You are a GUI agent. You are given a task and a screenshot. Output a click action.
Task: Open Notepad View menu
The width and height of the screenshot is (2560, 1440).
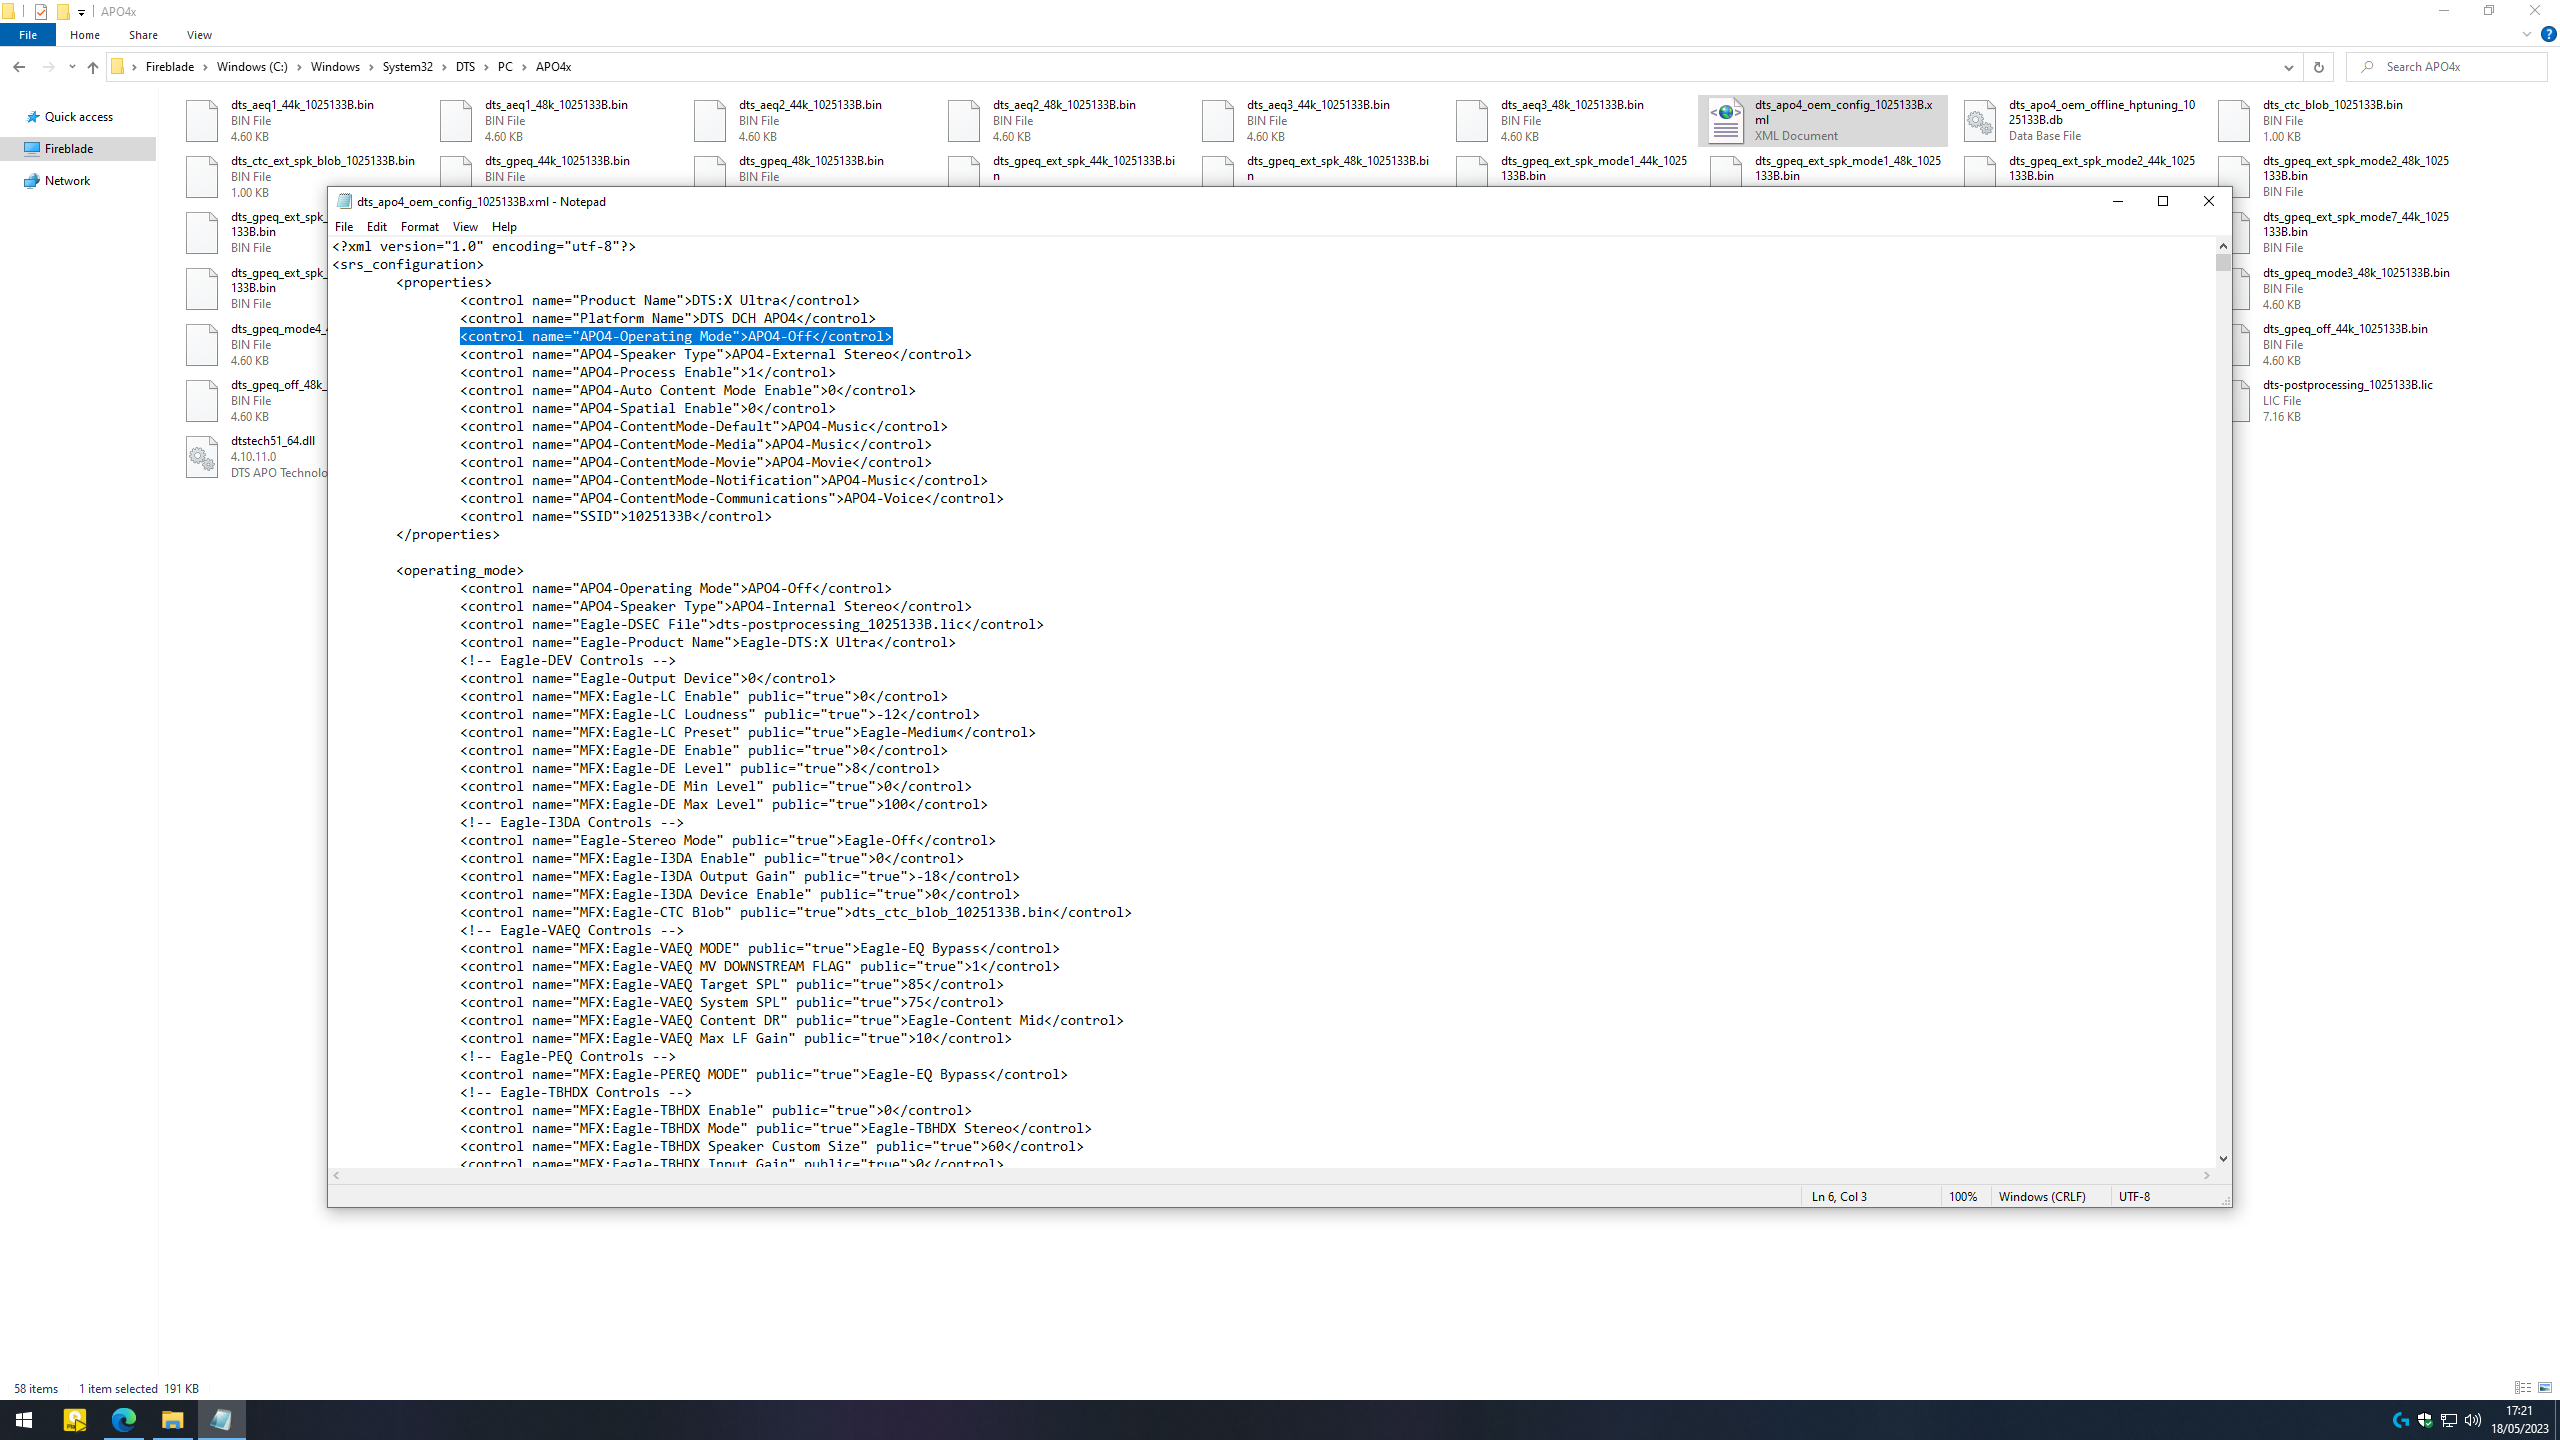(465, 227)
